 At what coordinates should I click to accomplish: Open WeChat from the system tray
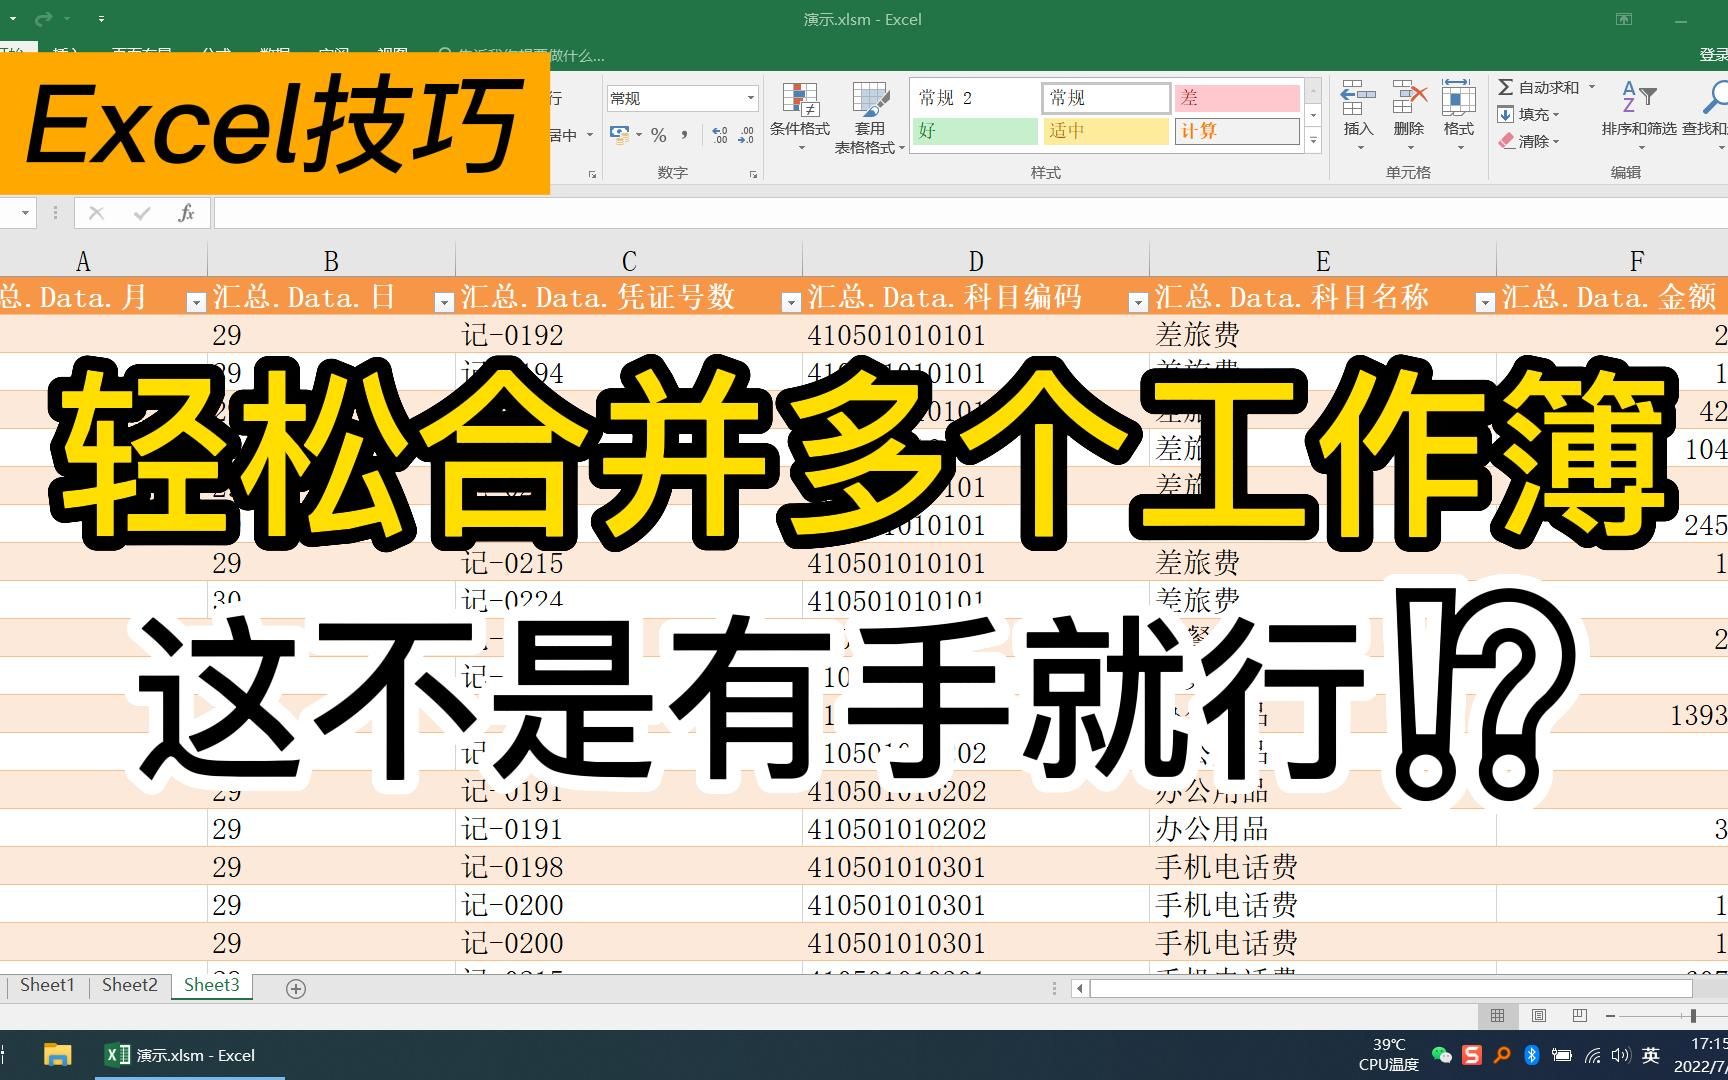click(x=1441, y=1055)
